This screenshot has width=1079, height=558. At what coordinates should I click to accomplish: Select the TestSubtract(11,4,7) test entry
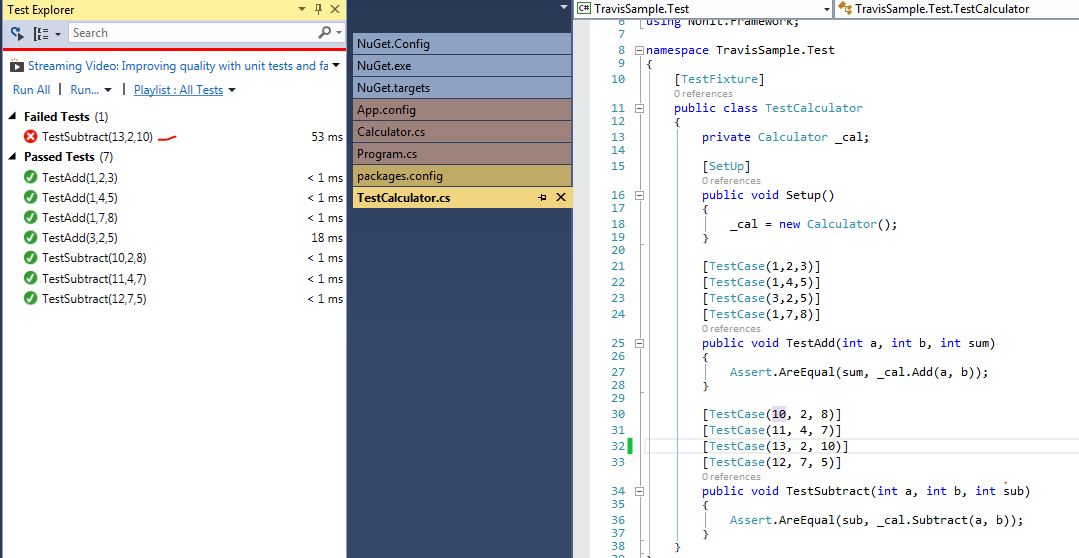tap(94, 279)
